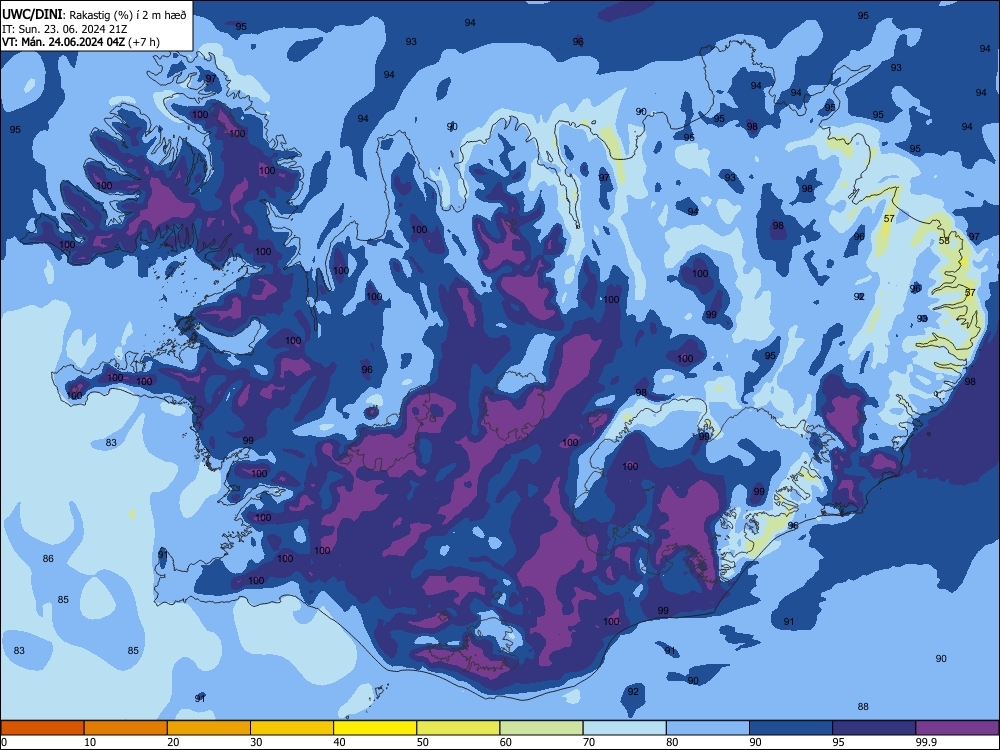Viewport: 1000px width, 750px height.
Task: Click the '86' humidity value on the map
Action: (48, 559)
